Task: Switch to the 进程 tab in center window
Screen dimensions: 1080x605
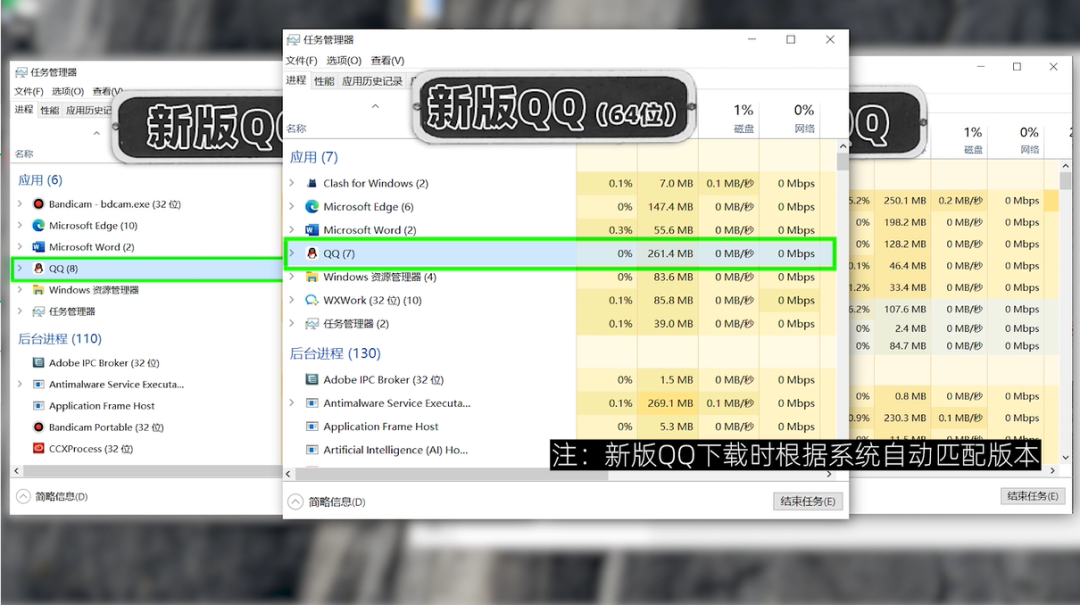Action: coord(296,81)
